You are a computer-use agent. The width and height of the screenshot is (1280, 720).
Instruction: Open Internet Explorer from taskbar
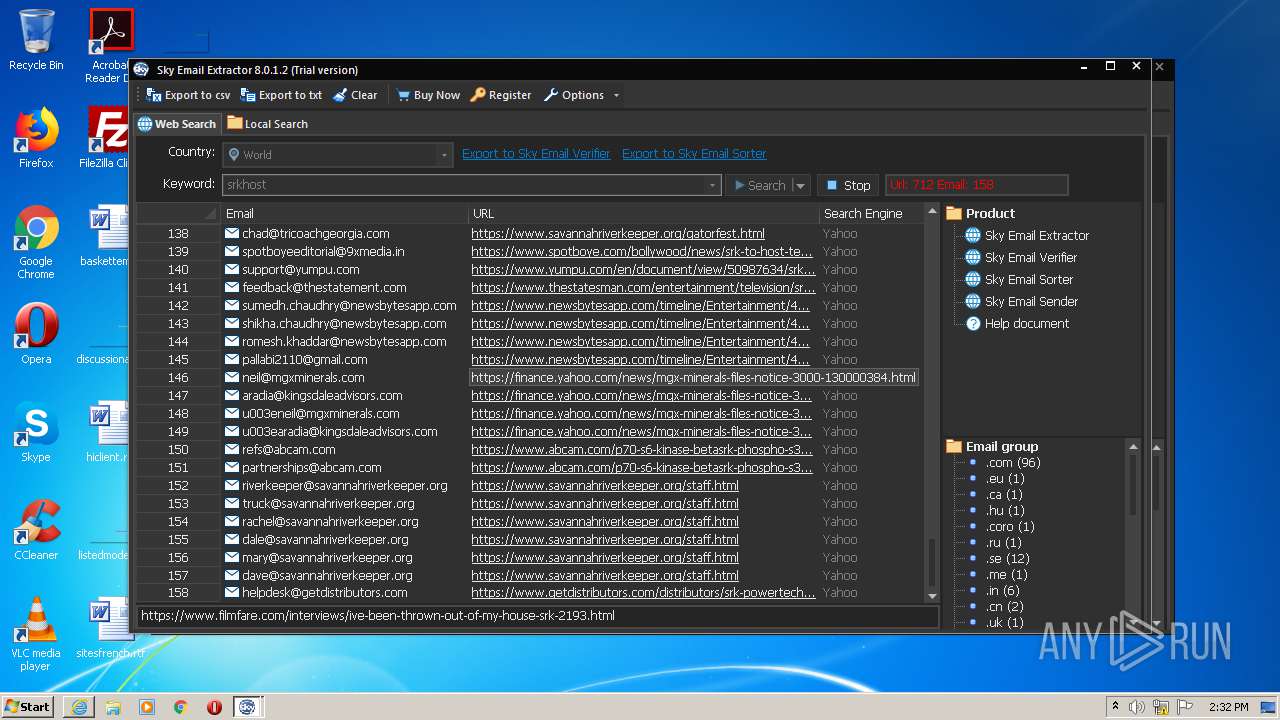(79, 707)
